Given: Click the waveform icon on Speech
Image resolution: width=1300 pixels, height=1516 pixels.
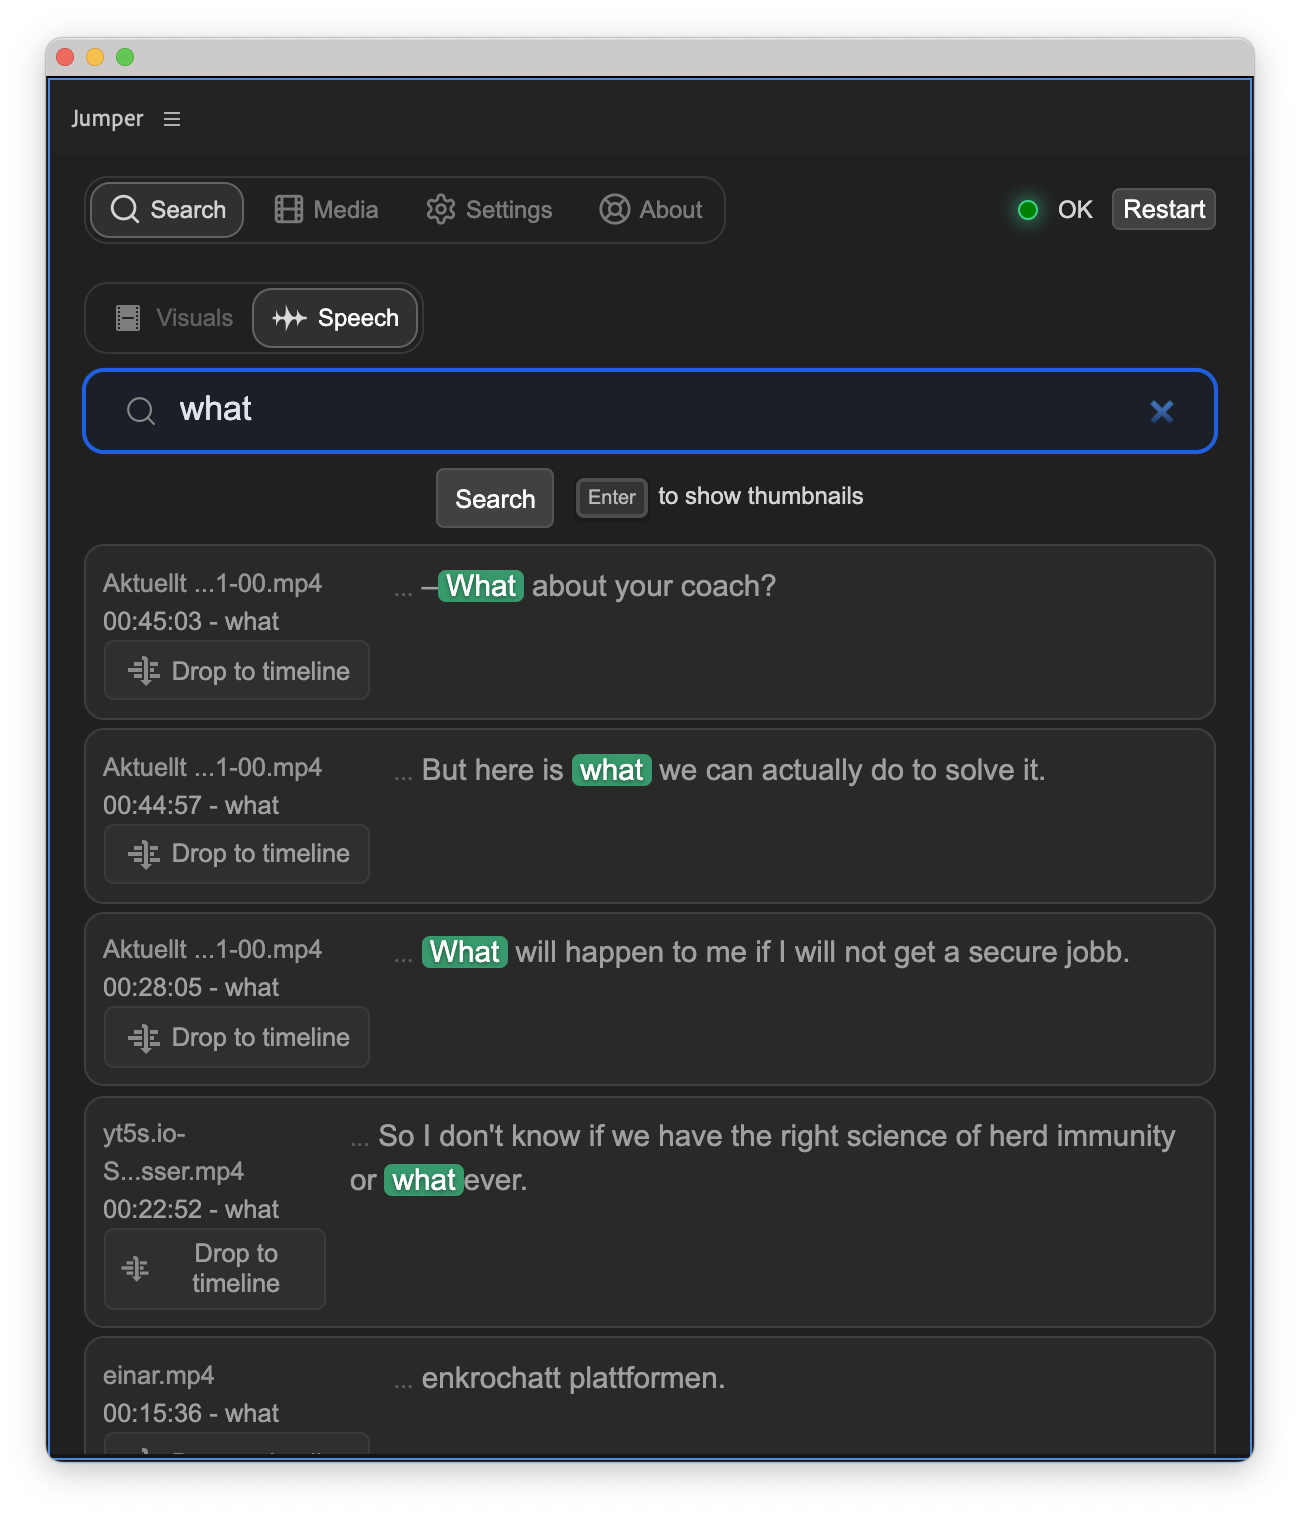Looking at the screenshot, I should pyautogui.click(x=289, y=318).
